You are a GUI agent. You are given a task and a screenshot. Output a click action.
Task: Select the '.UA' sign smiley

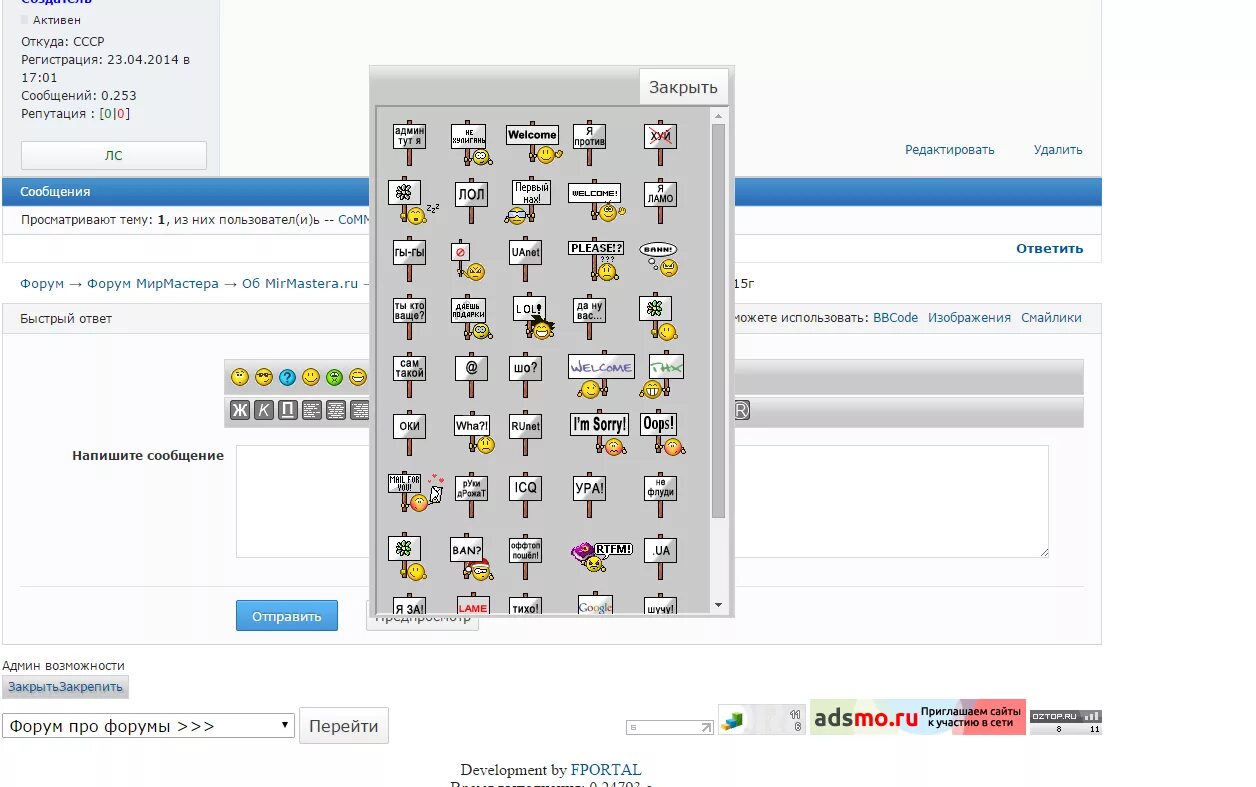(660, 557)
